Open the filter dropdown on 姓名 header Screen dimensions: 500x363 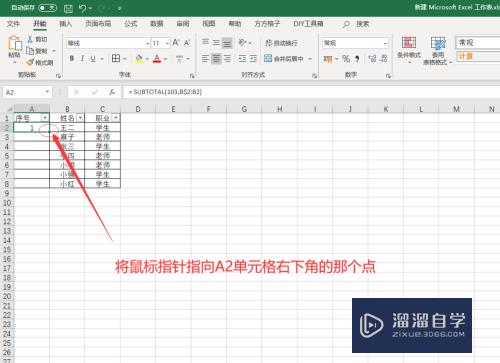tap(80, 118)
